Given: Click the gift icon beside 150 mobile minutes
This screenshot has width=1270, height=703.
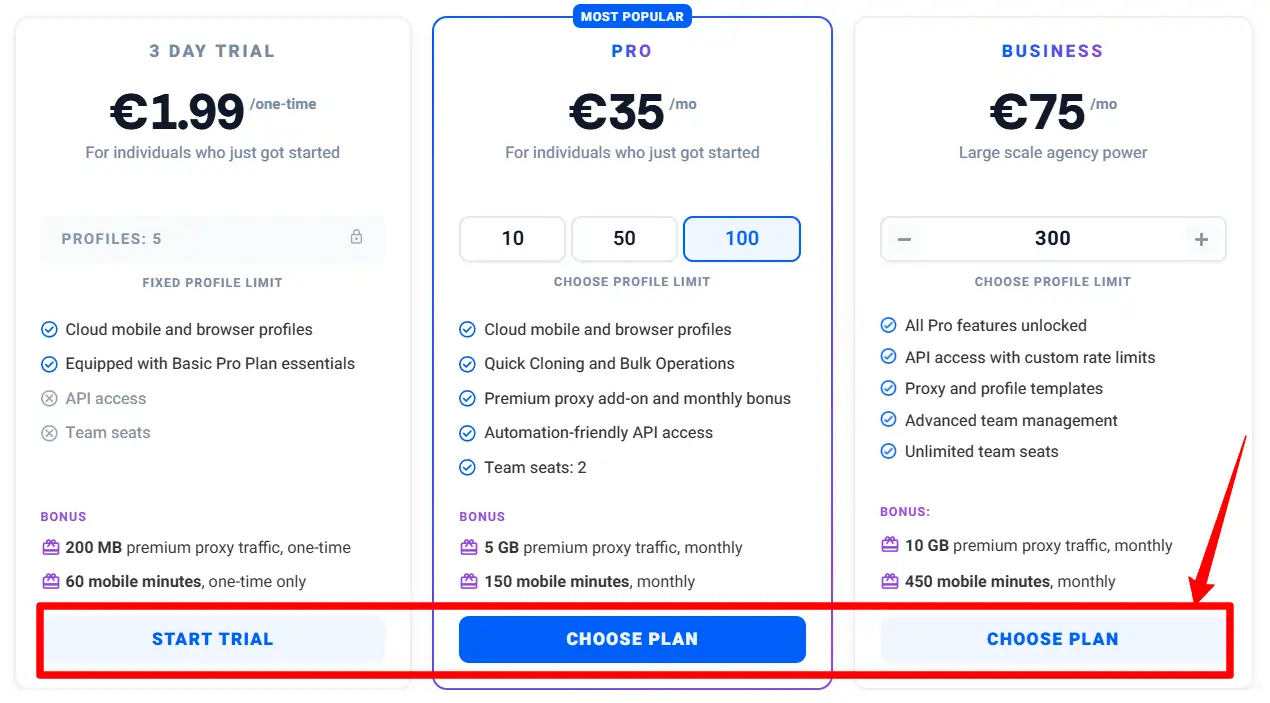Looking at the screenshot, I should [468, 581].
